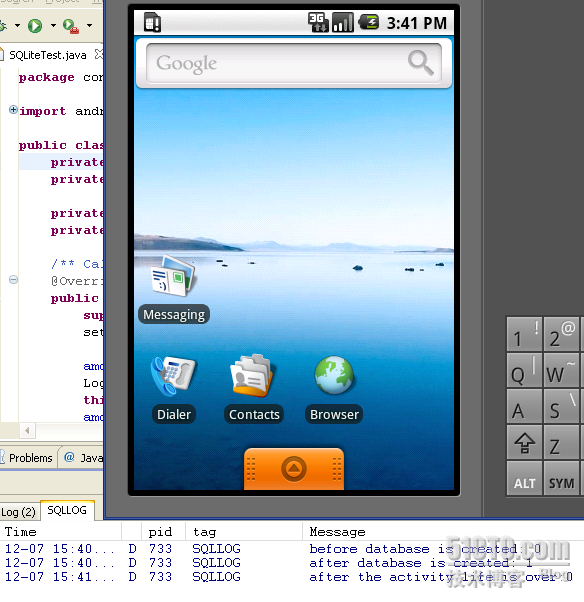Select the 'after database is created' log row
This screenshot has height=602, width=584.
(292, 563)
